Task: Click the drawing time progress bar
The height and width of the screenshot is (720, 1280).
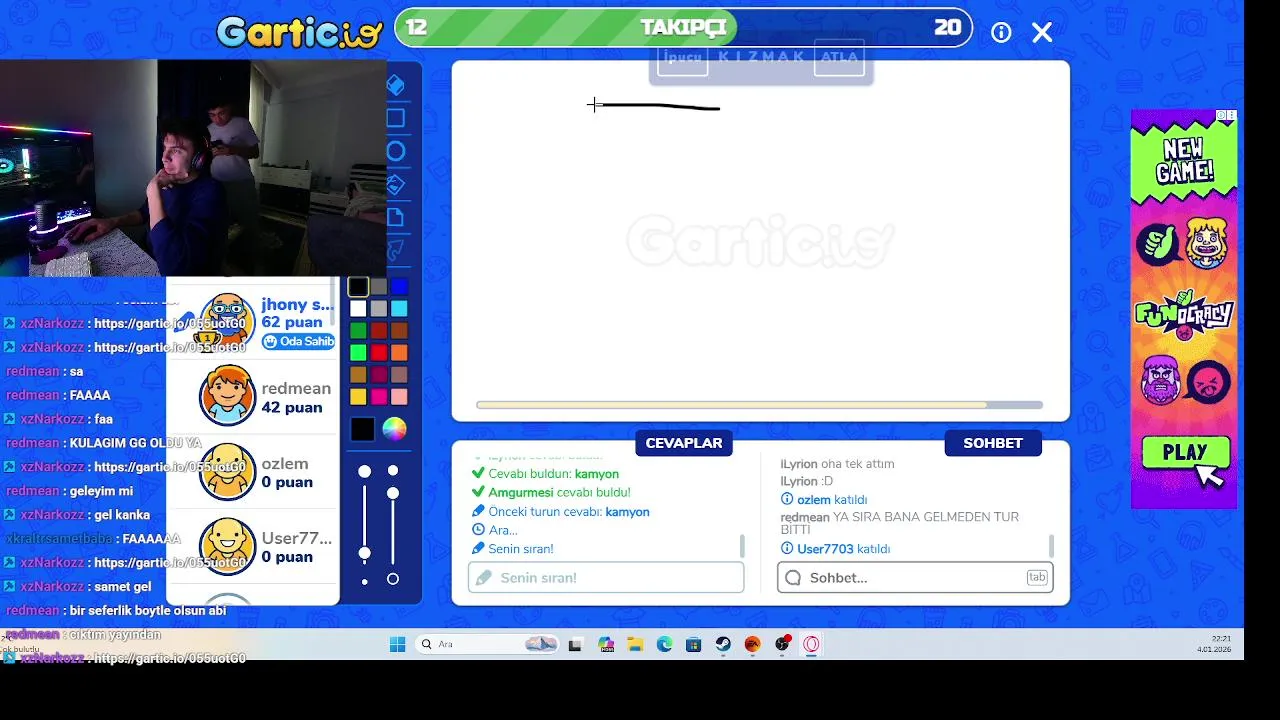Action: point(760,405)
